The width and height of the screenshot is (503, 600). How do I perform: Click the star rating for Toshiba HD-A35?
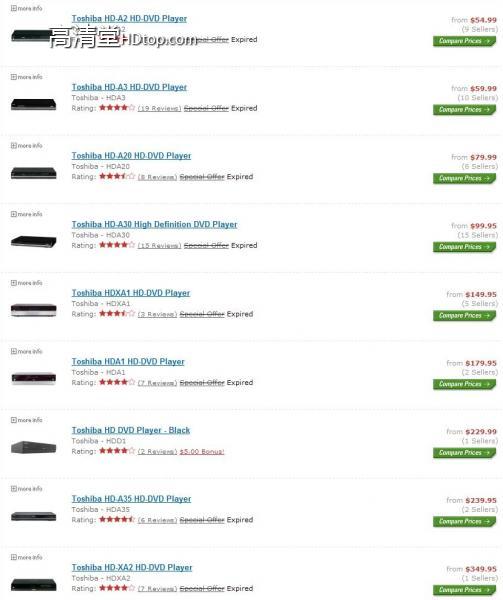click(117, 519)
